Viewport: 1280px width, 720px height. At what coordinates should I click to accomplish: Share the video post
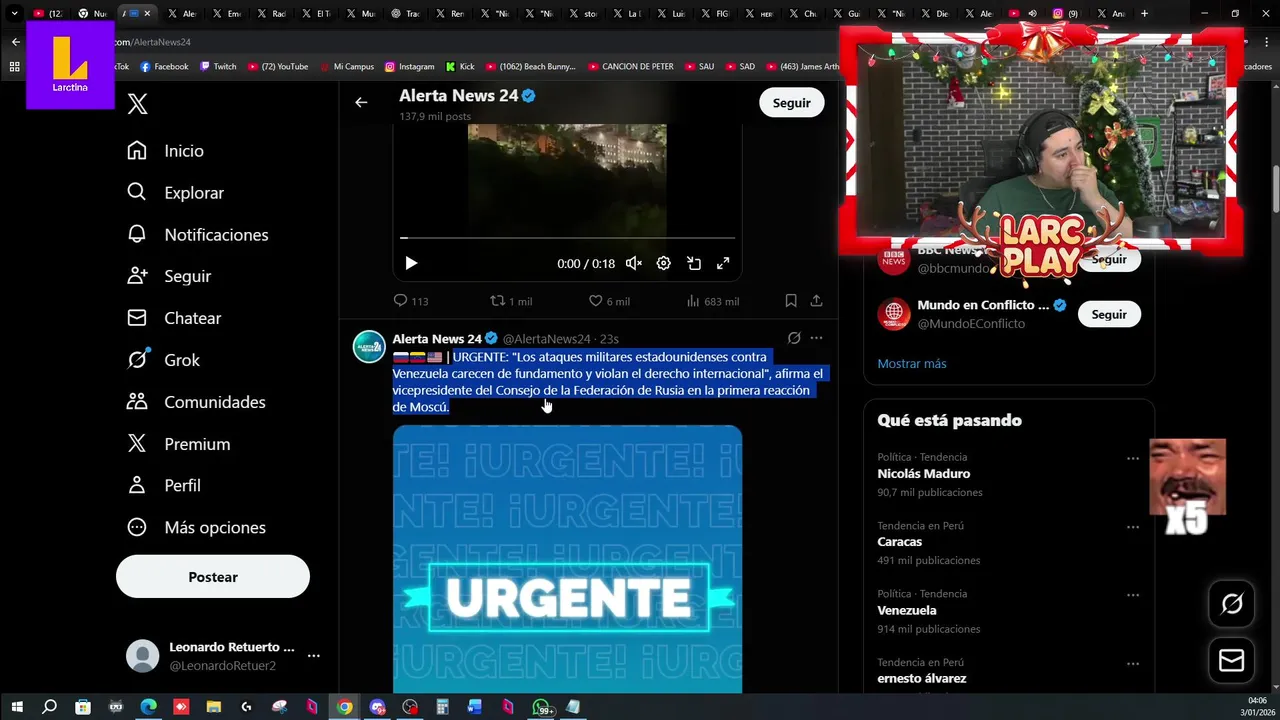coord(816,300)
